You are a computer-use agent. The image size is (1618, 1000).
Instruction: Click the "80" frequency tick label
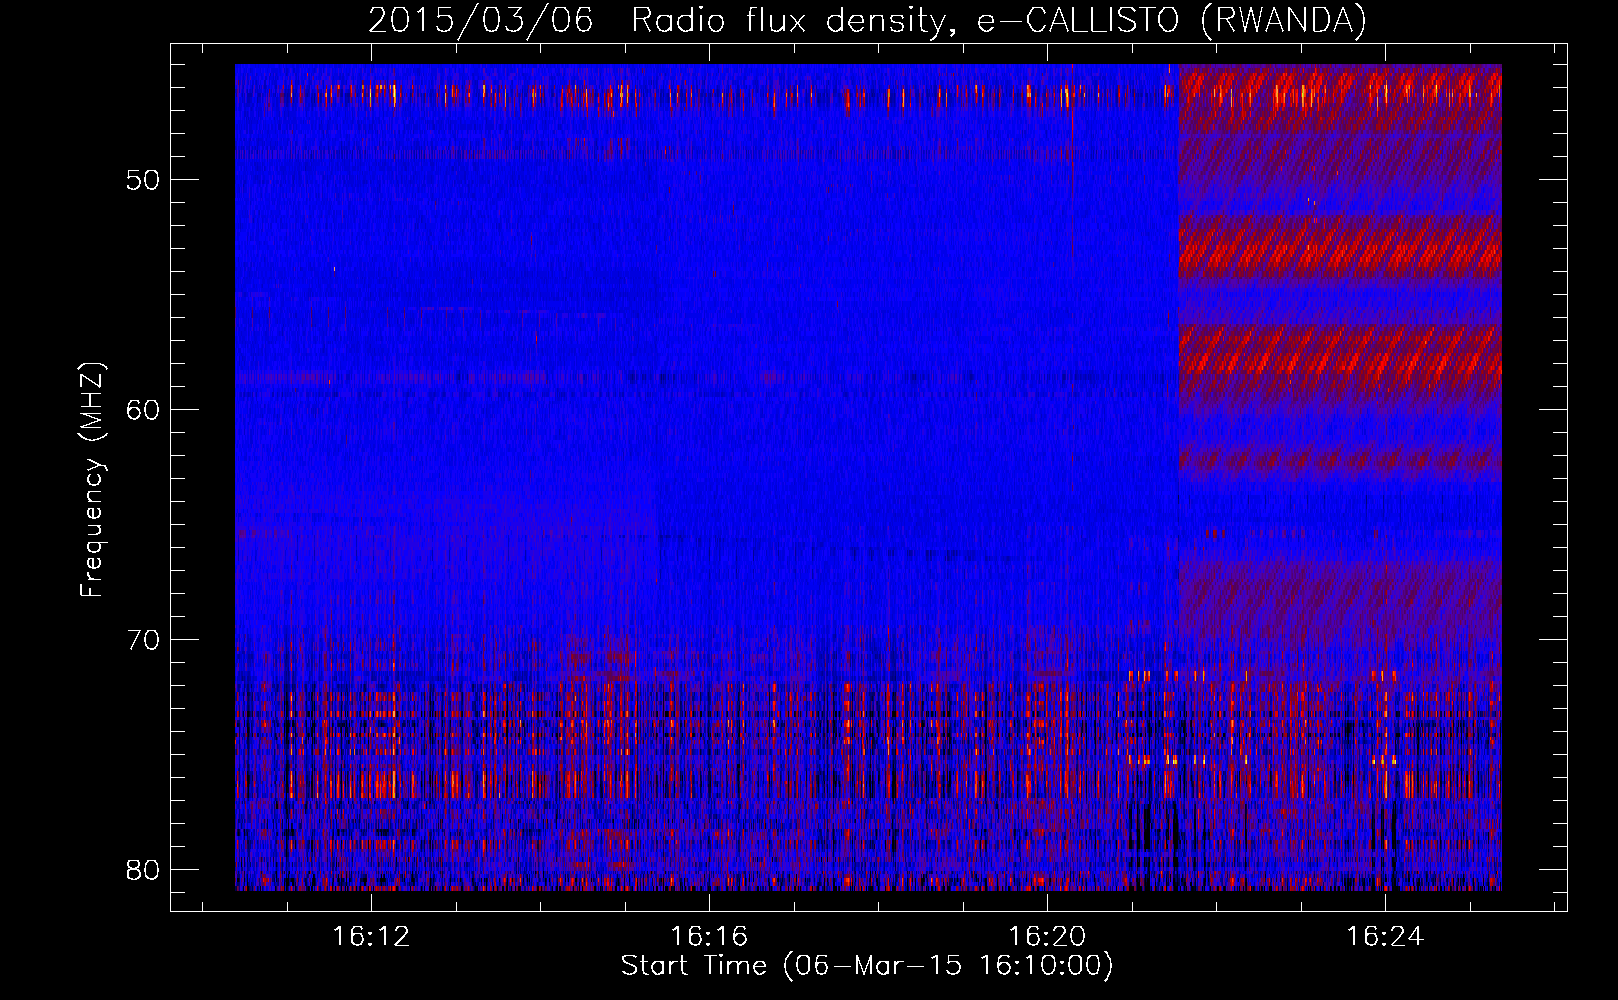(144, 870)
